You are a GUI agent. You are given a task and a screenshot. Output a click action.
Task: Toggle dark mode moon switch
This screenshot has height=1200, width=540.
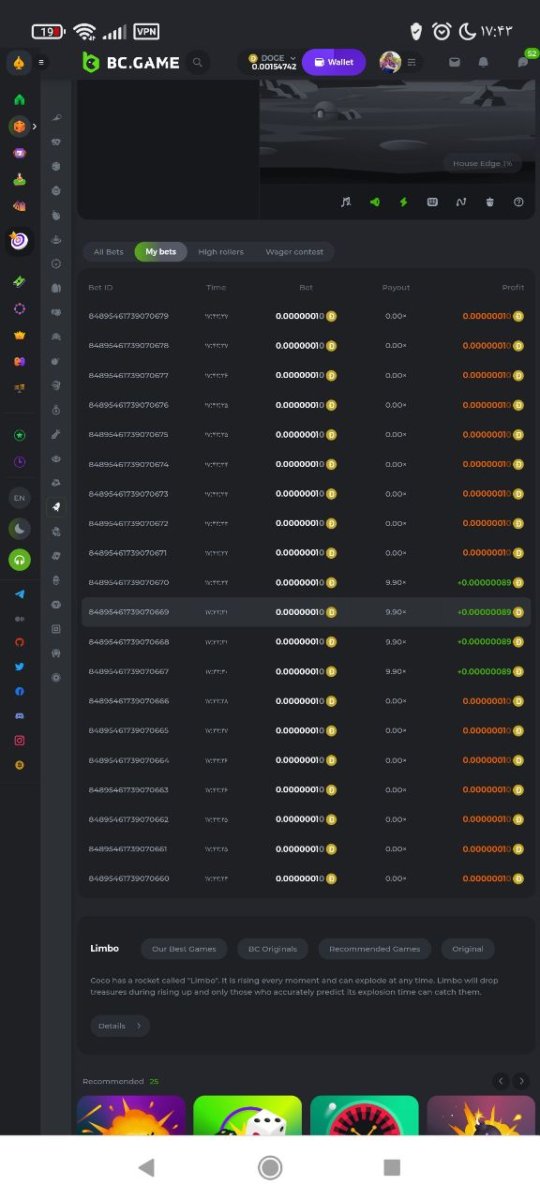[x=19, y=529]
